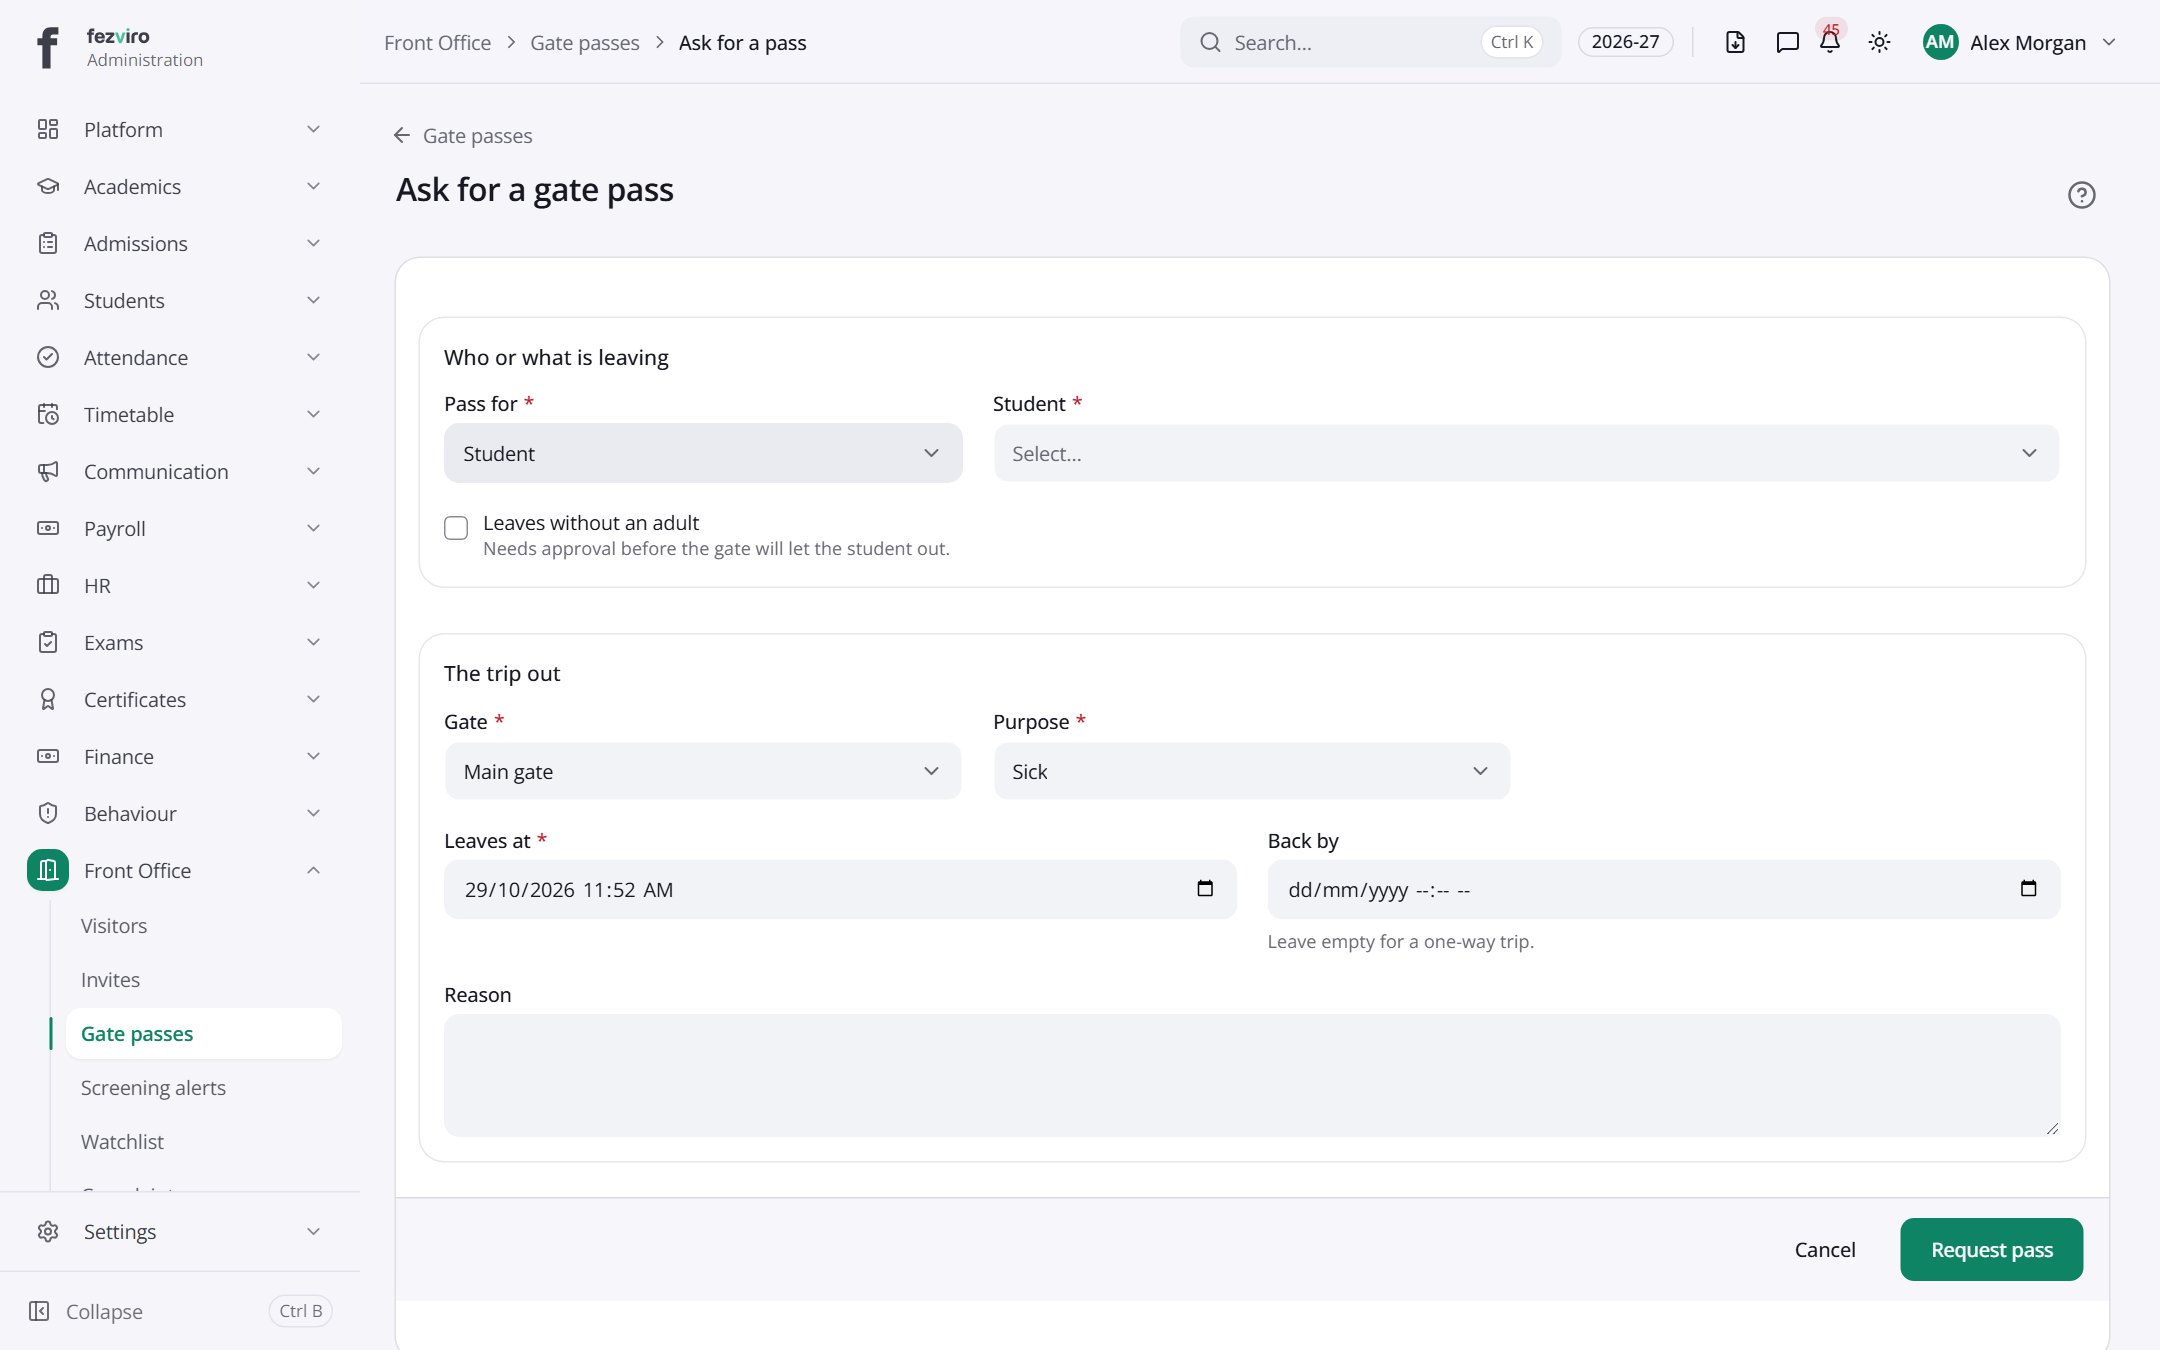Click the Students people icon
2160x1350 pixels.
48,300
